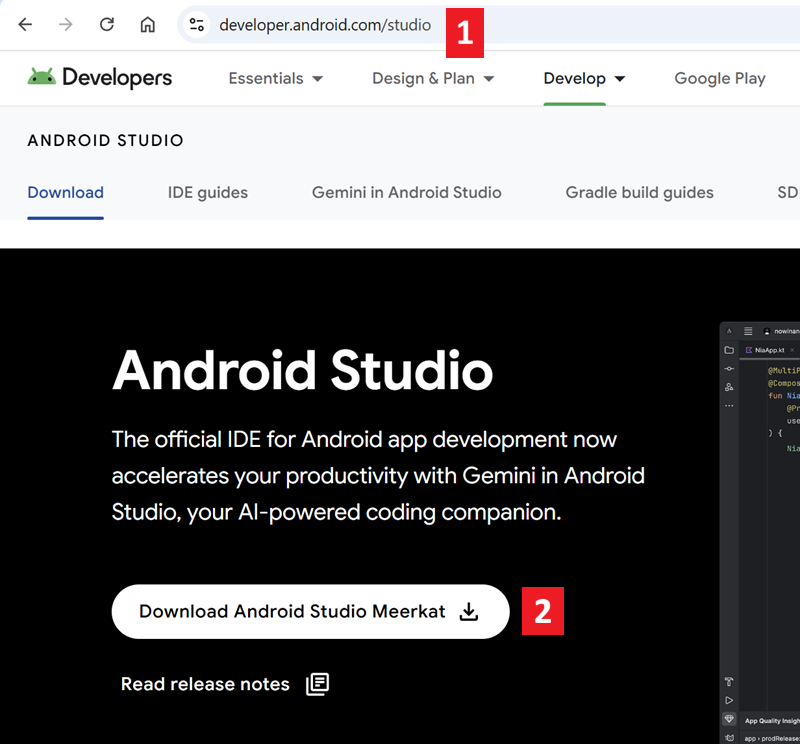The width and height of the screenshot is (800, 744).
Task: Click the 'Android Studio' hero title
Action: 303,370
